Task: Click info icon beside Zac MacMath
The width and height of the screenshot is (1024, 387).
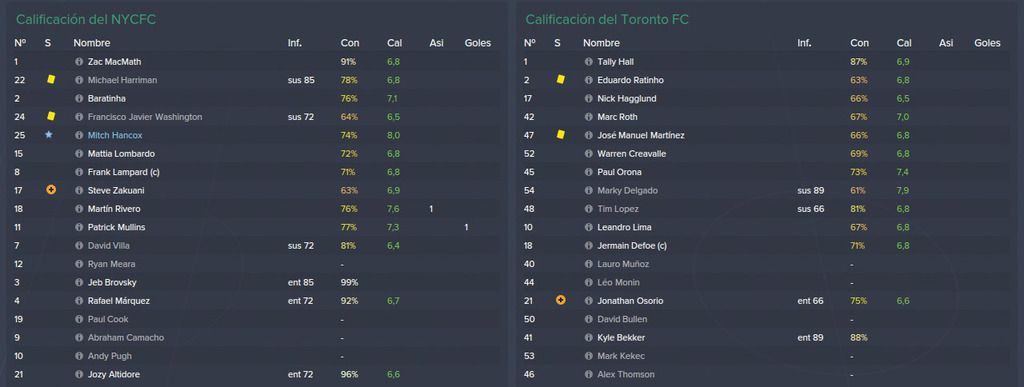Action: (79, 62)
